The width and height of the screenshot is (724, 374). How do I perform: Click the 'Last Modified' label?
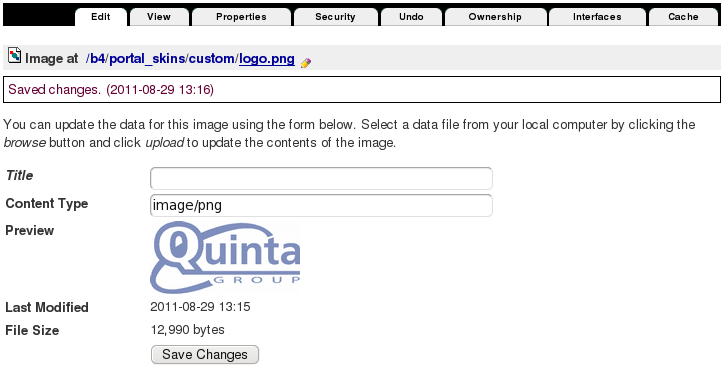pos(47,308)
